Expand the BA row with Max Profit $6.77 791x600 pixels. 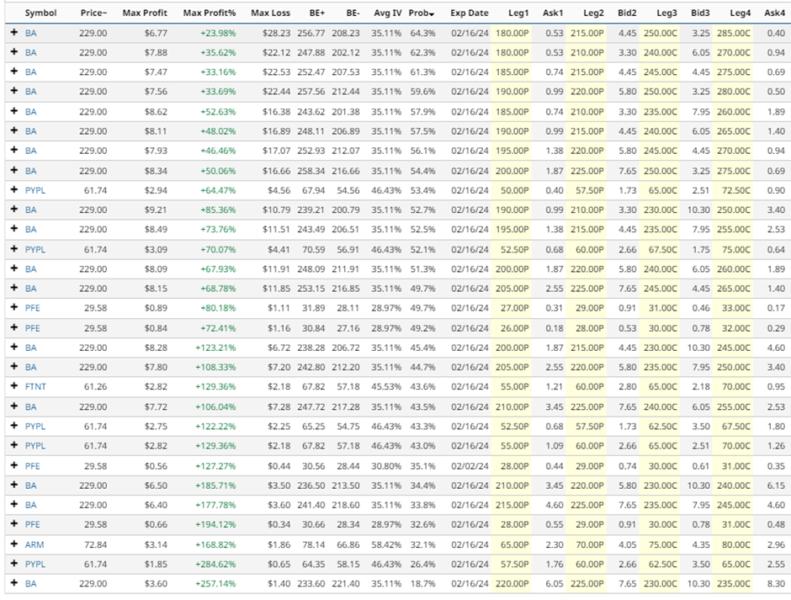[14, 32]
